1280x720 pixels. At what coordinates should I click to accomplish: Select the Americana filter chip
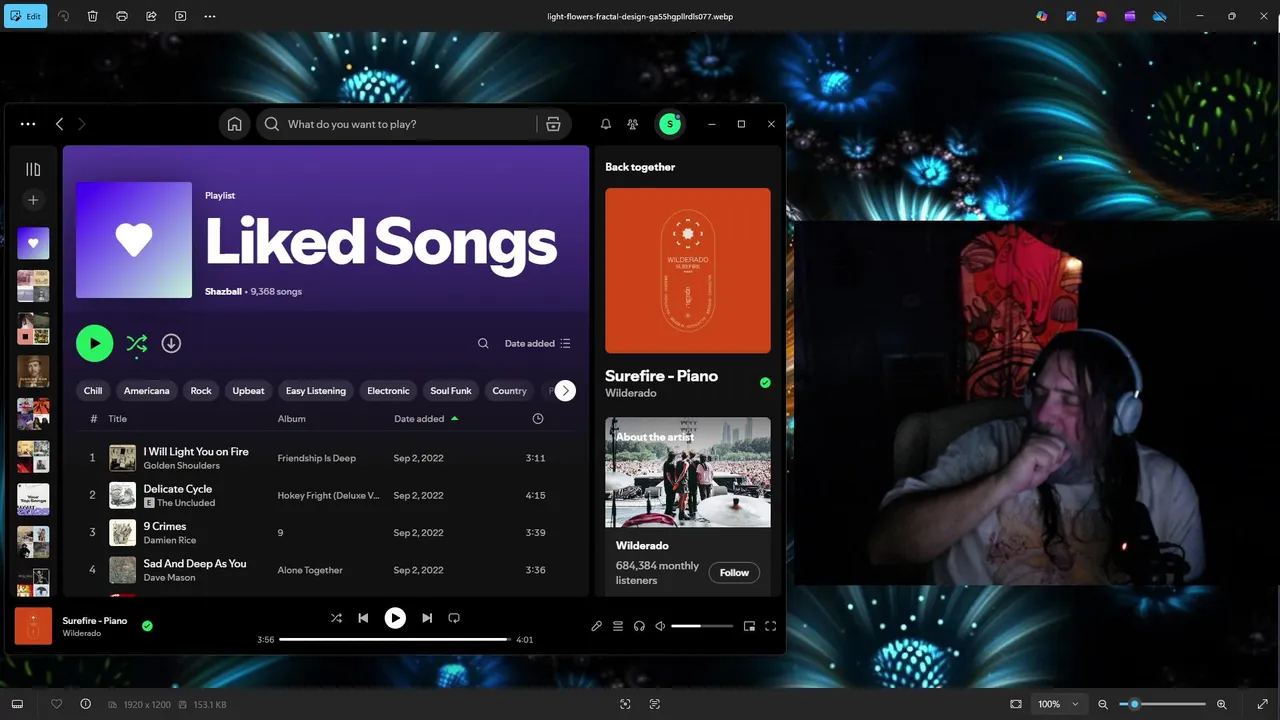147,391
